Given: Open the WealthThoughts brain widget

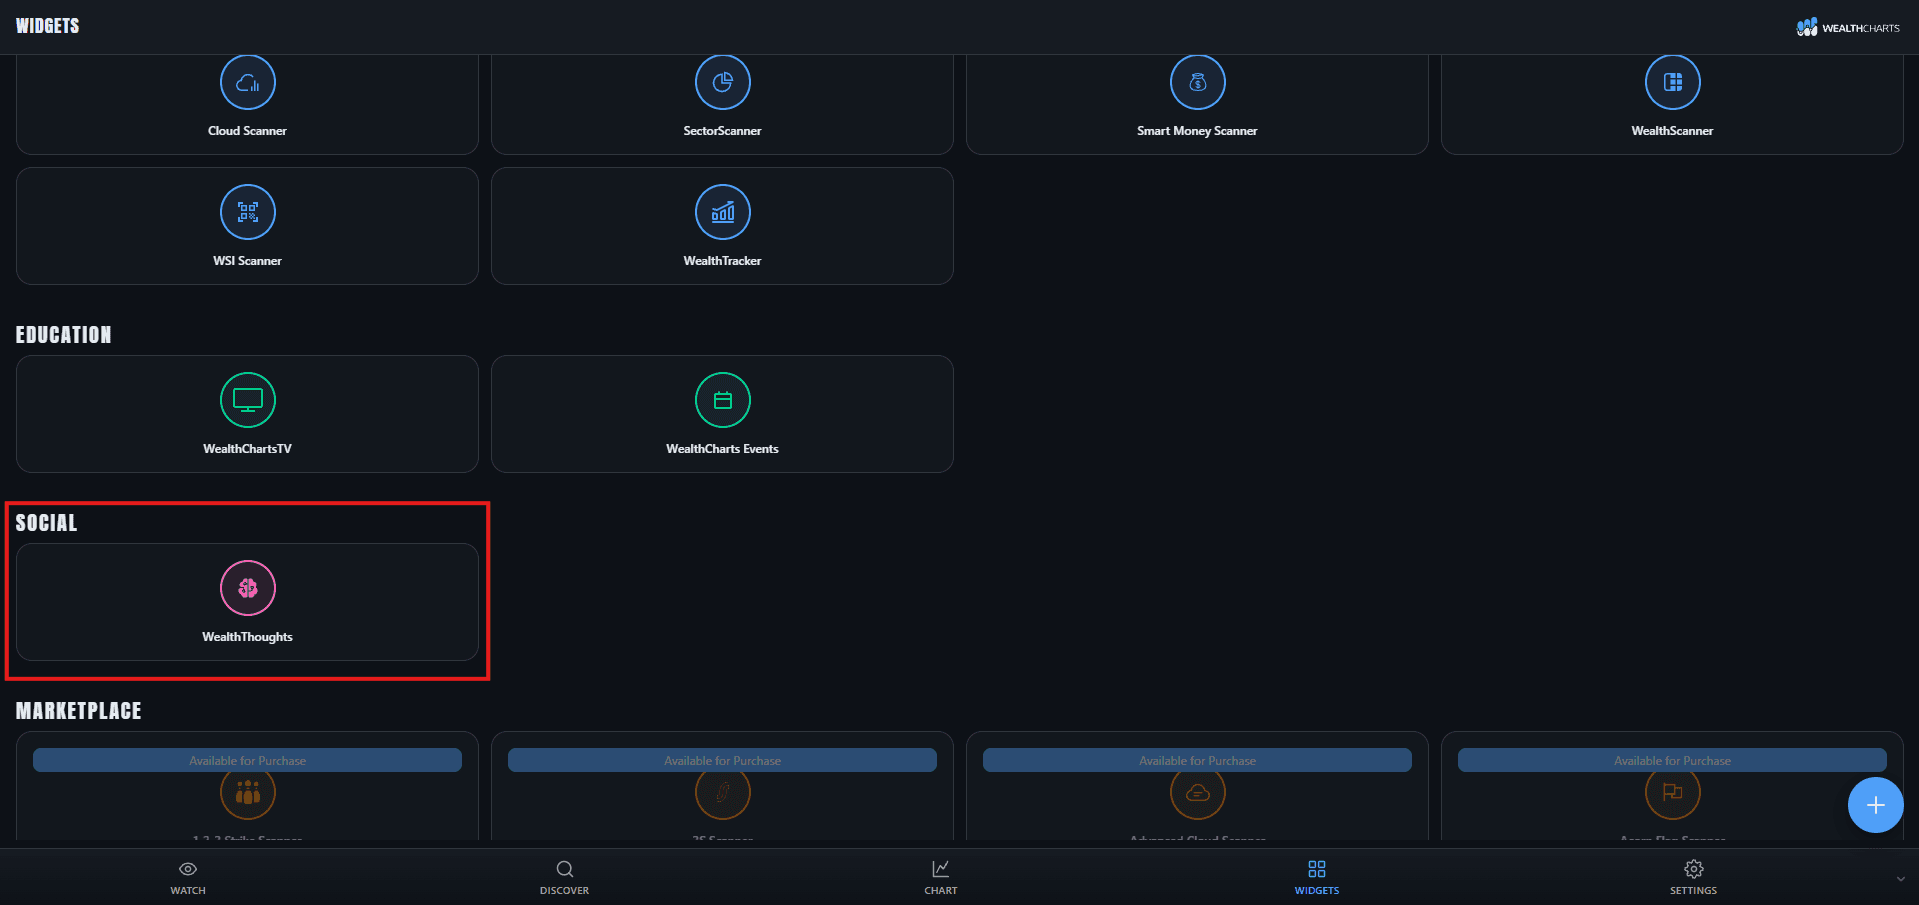Looking at the screenshot, I should (247, 602).
